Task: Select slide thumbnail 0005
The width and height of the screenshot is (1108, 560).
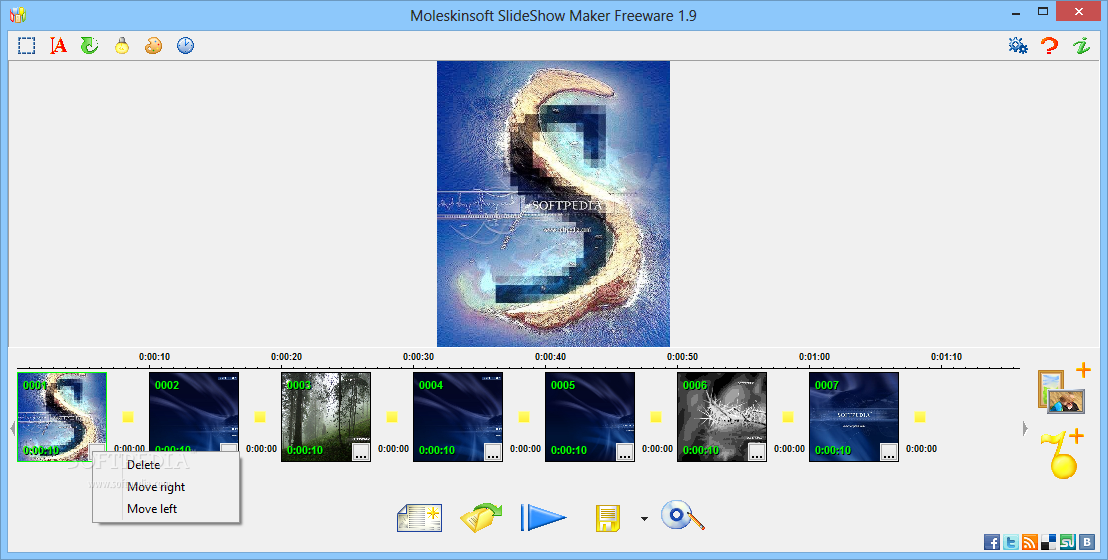Action: (x=590, y=417)
